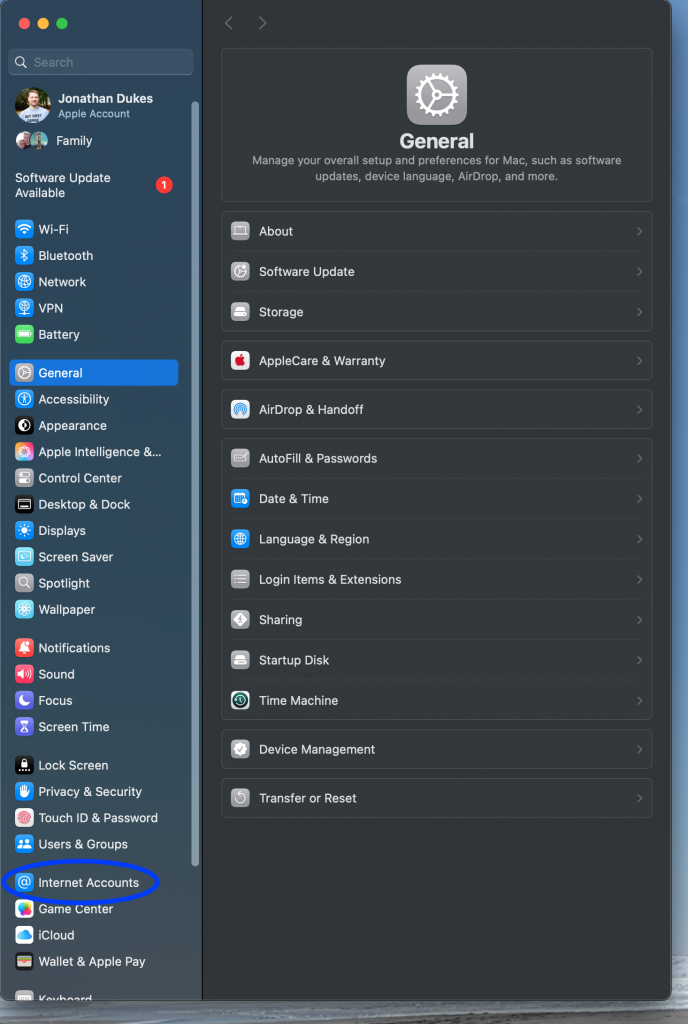Select the Control Center icon
This screenshot has width=688, height=1024.
click(x=24, y=478)
